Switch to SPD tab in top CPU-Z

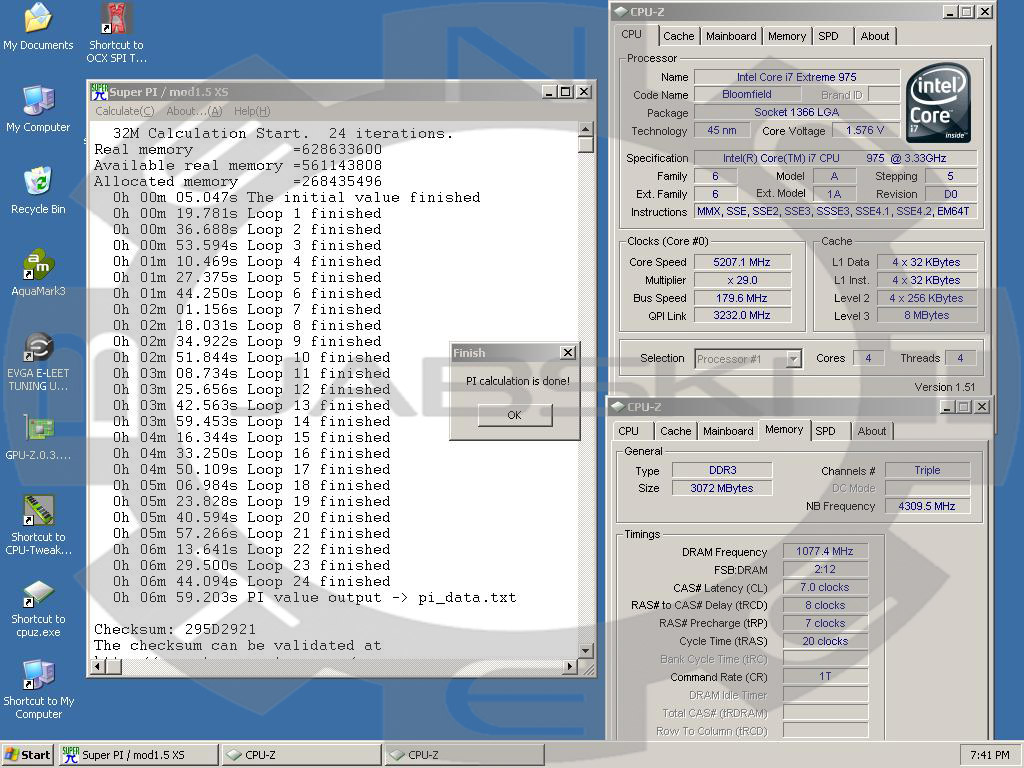[x=828, y=36]
